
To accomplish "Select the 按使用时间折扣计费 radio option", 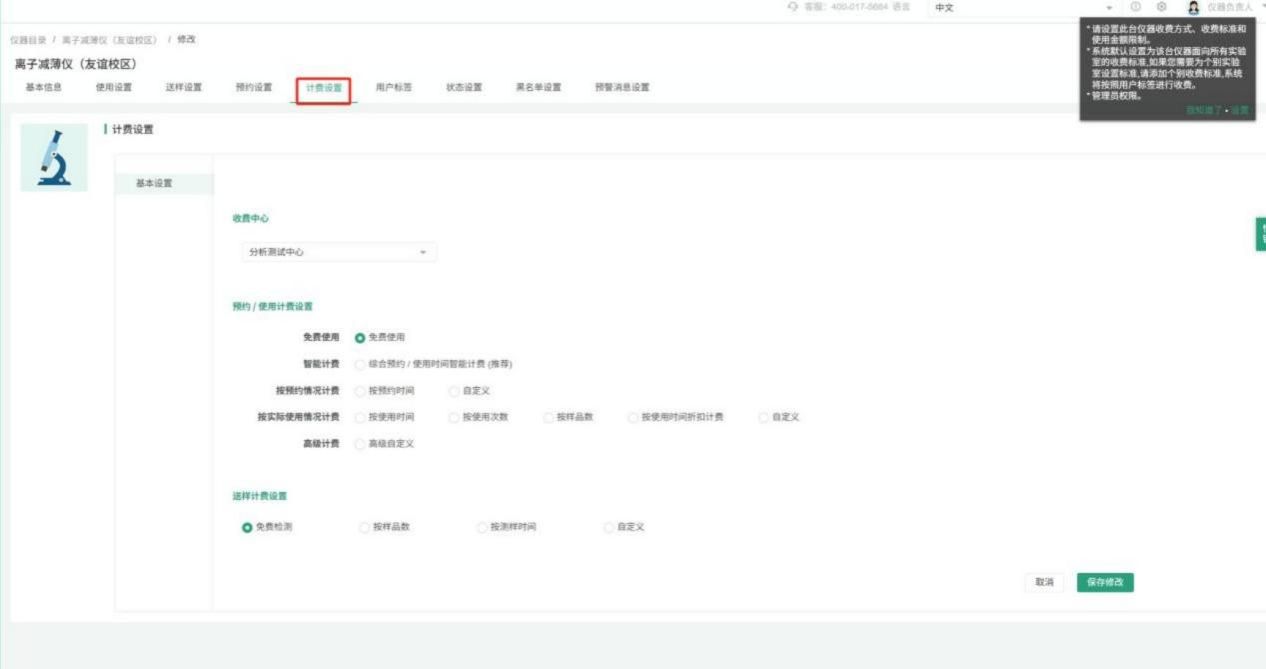I will [633, 417].
